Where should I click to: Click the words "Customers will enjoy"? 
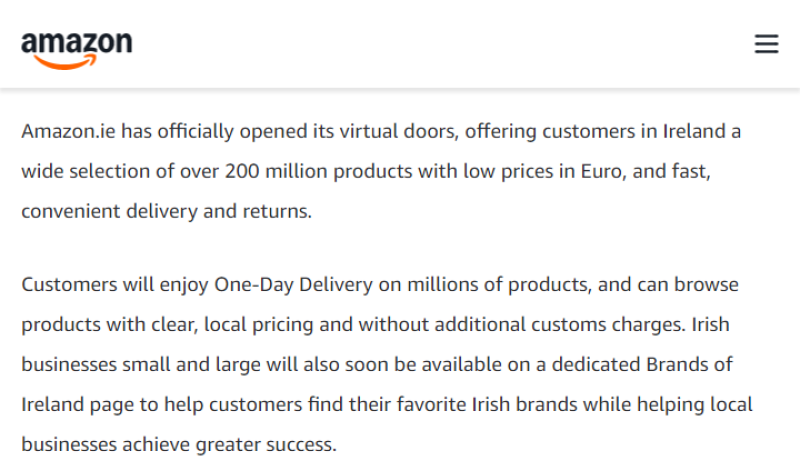(114, 285)
